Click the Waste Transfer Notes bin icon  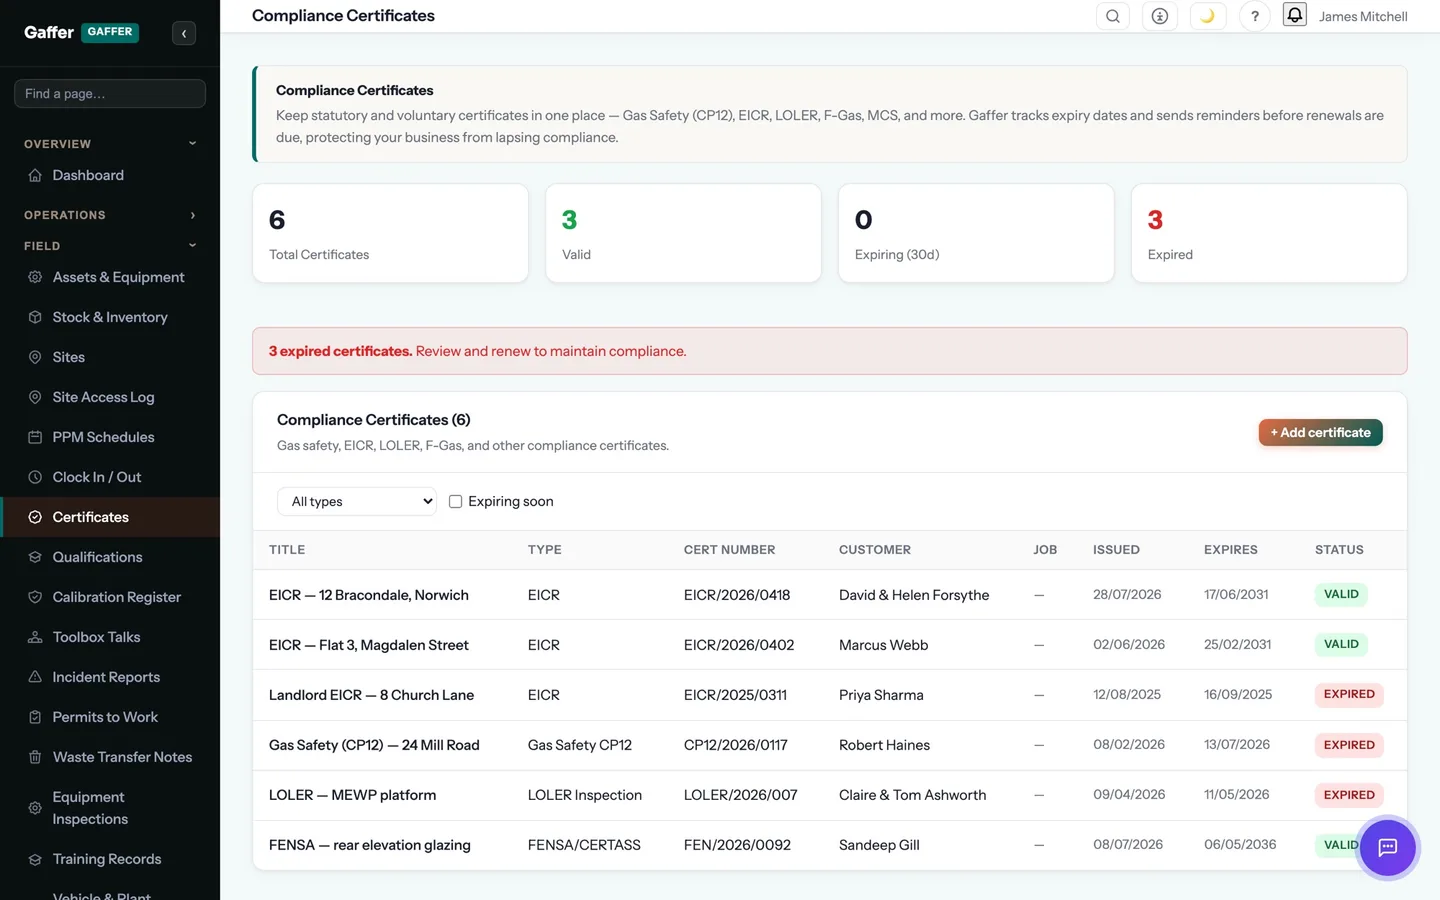pos(35,757)
